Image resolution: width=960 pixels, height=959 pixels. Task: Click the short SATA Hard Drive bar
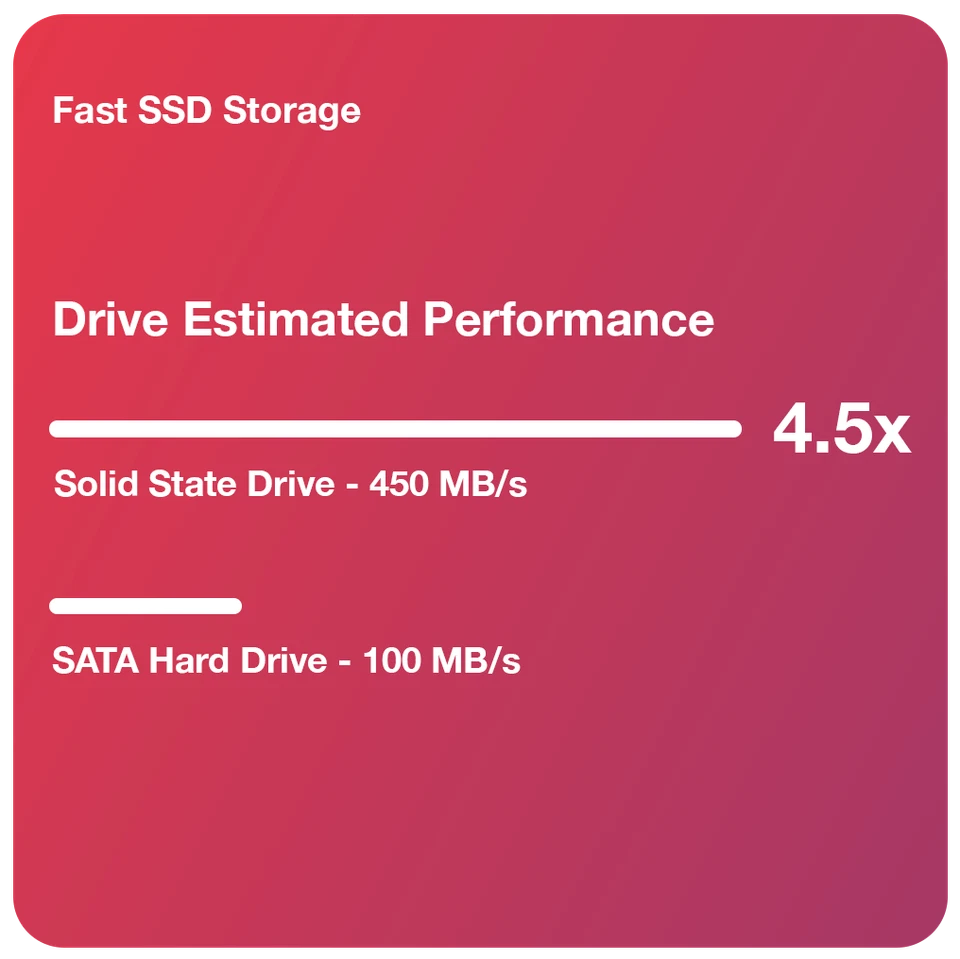coord(145,606)
